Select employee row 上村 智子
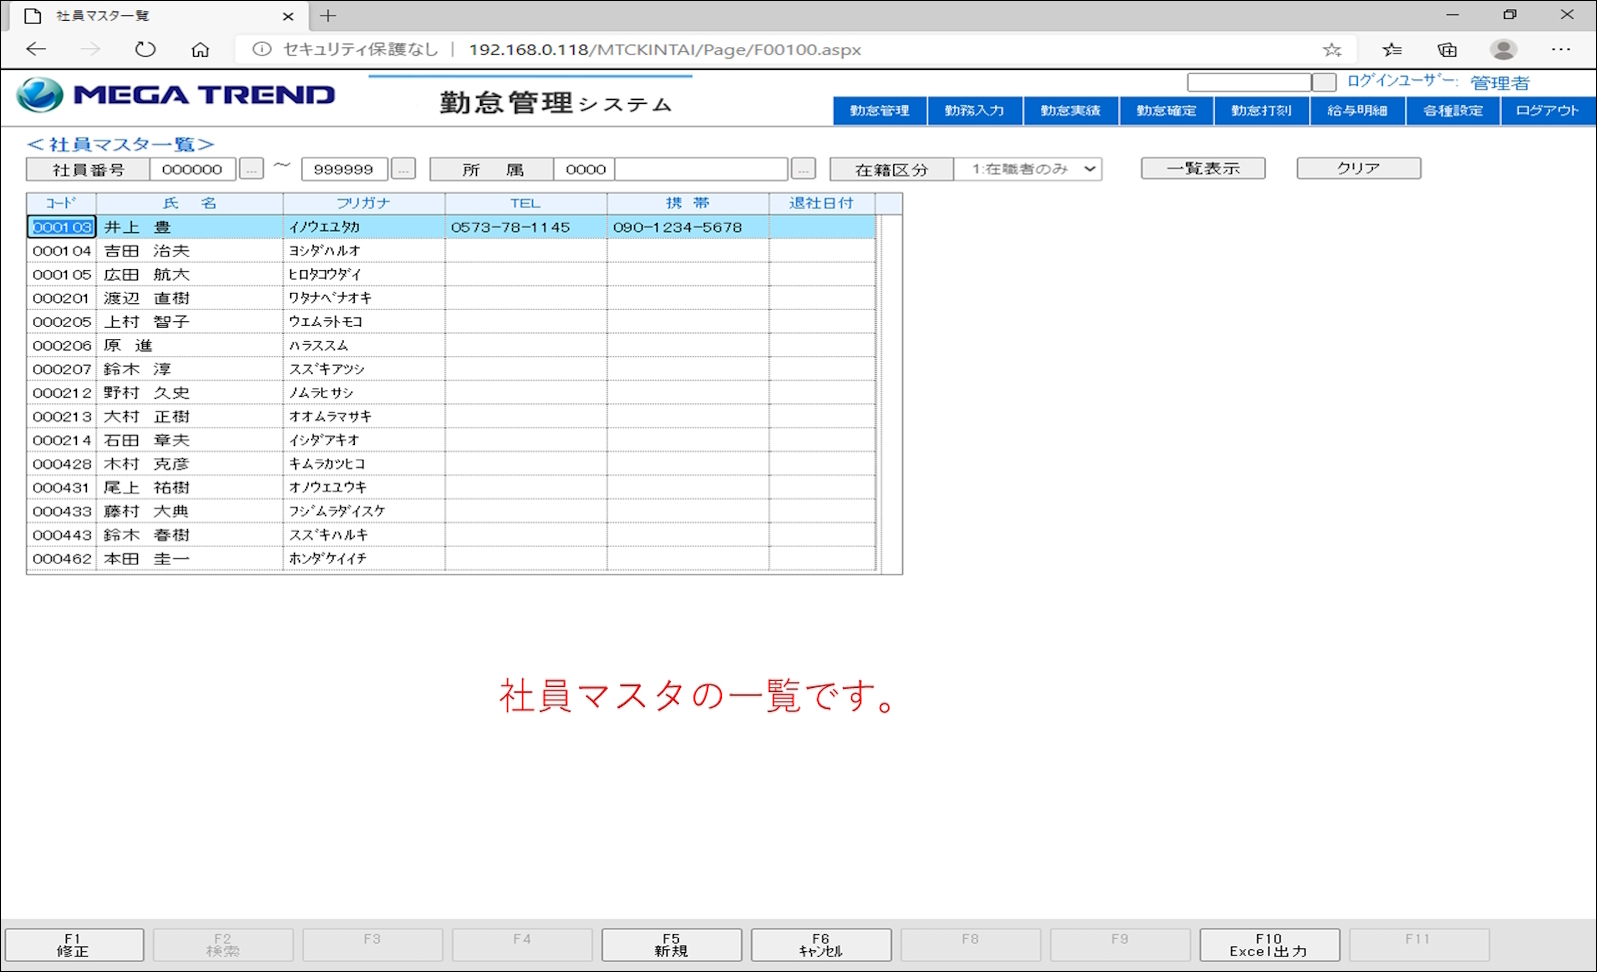 pos(451,322)
